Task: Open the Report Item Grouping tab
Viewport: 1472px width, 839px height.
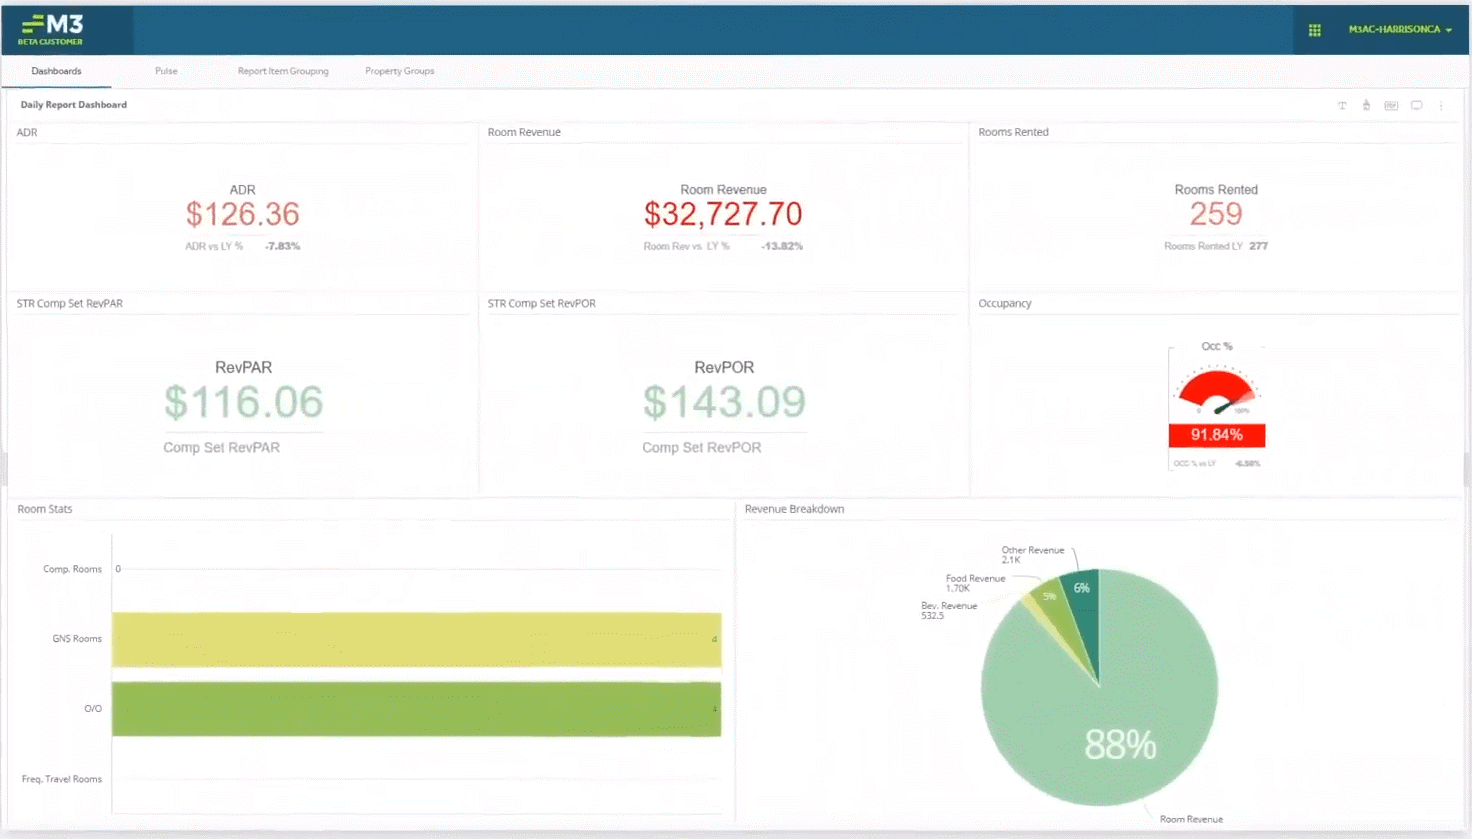Action: pos(283,71)
